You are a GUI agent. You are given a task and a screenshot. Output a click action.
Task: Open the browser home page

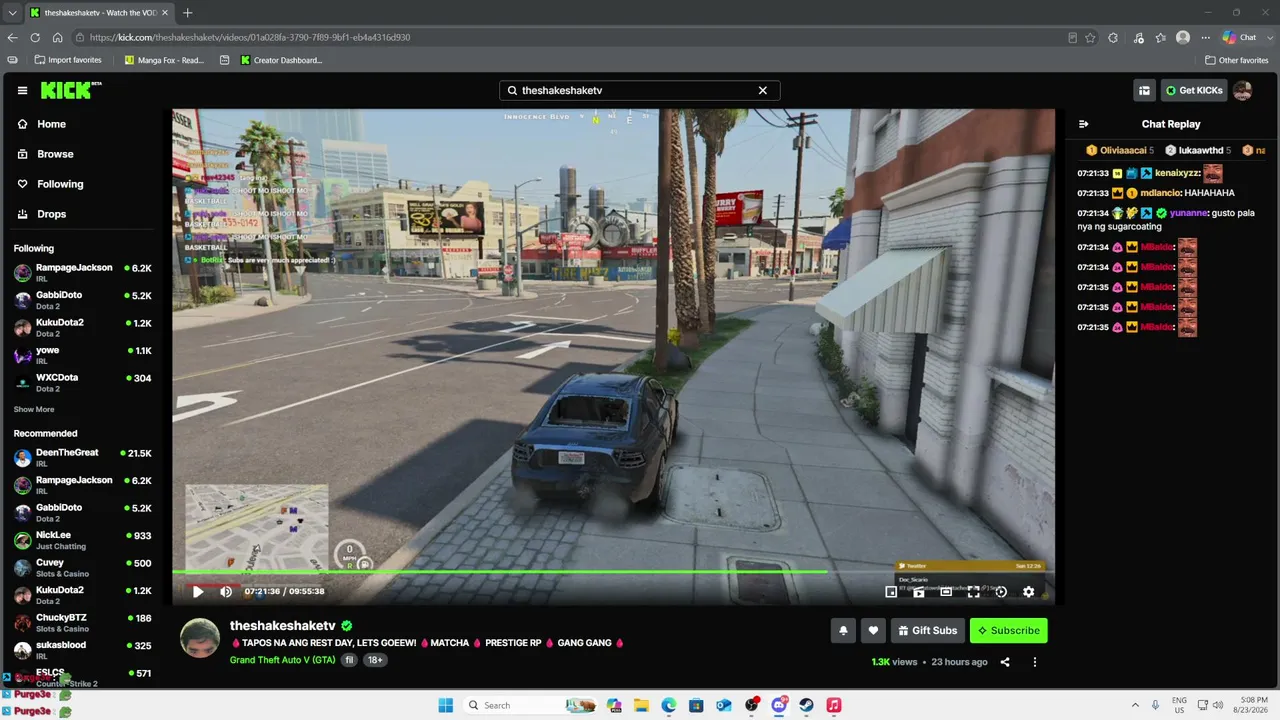[57, 37]
